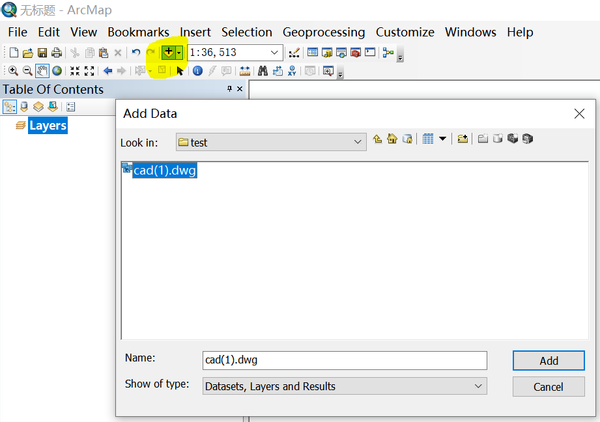Click the Full Extent globe icon
Viewport: 600px width, 422px height.
(57, 71)
